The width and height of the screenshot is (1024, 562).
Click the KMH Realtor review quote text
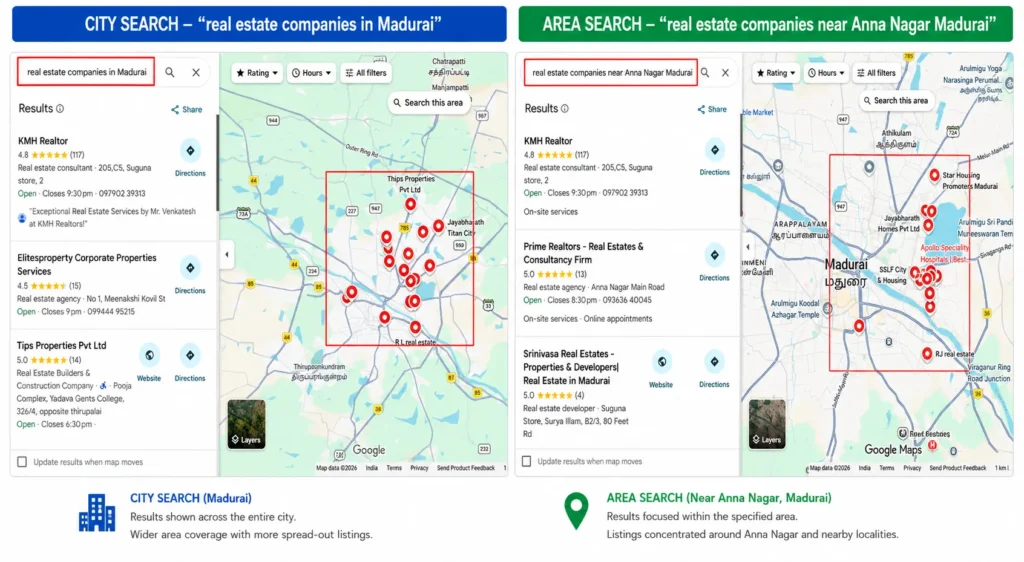pyautogui.click(x=112, y=217)
